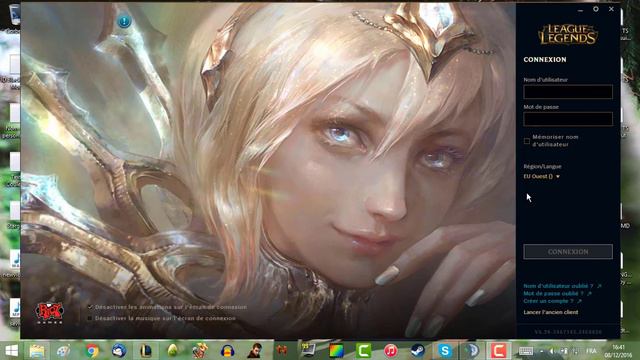This screenshot has width=640, height=360.
Task: Open File Explorer from taskbar
Action: pos(37,351)
